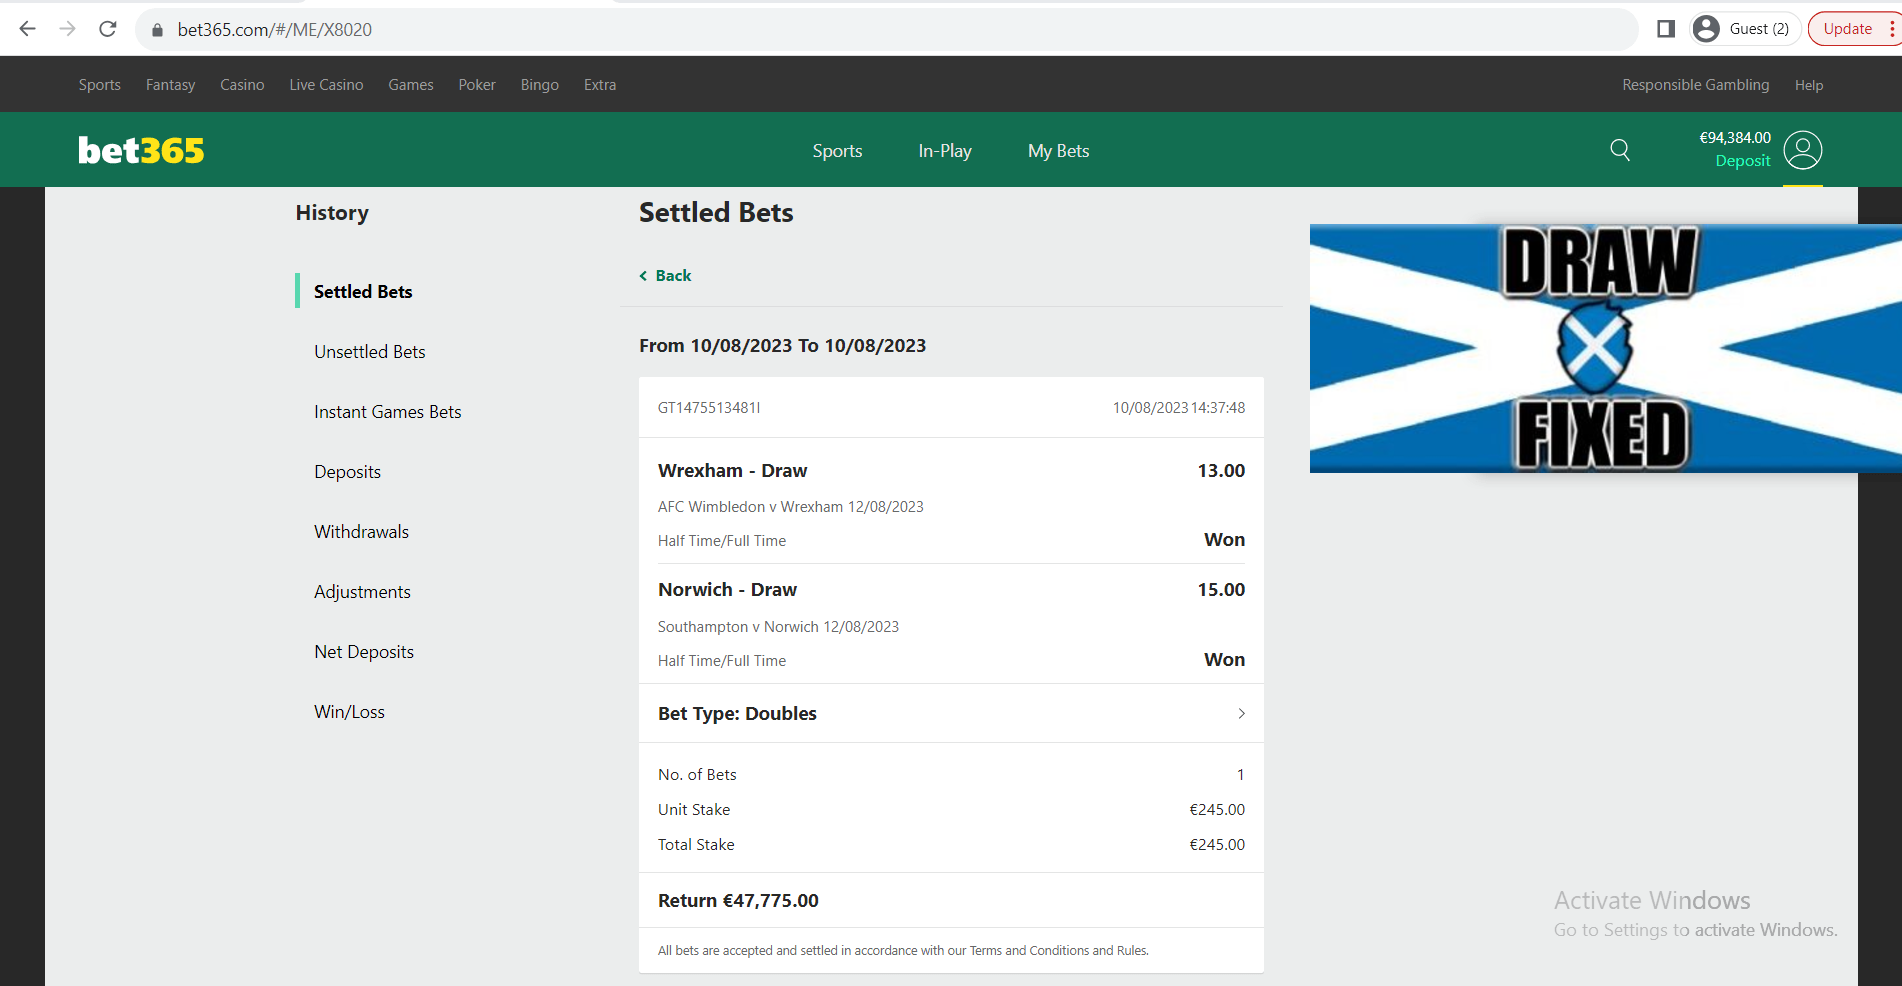Open Live Casino in the top bar
The height and width of the screenshot is (986, 1902).
click(x=326, y=85)
